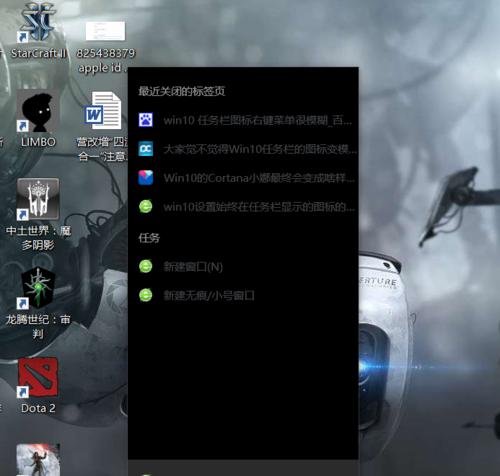Click the Baidu paw icon in jump list
The width and height of the screenshot is (500, 476).
[146, 120]
